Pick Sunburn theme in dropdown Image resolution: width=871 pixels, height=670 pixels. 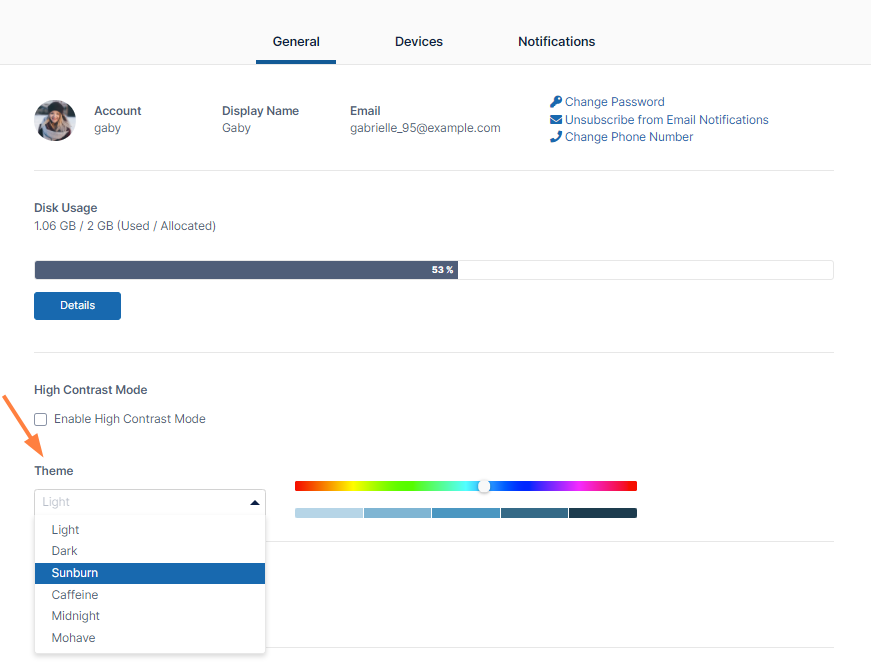(x=75, y=573)
